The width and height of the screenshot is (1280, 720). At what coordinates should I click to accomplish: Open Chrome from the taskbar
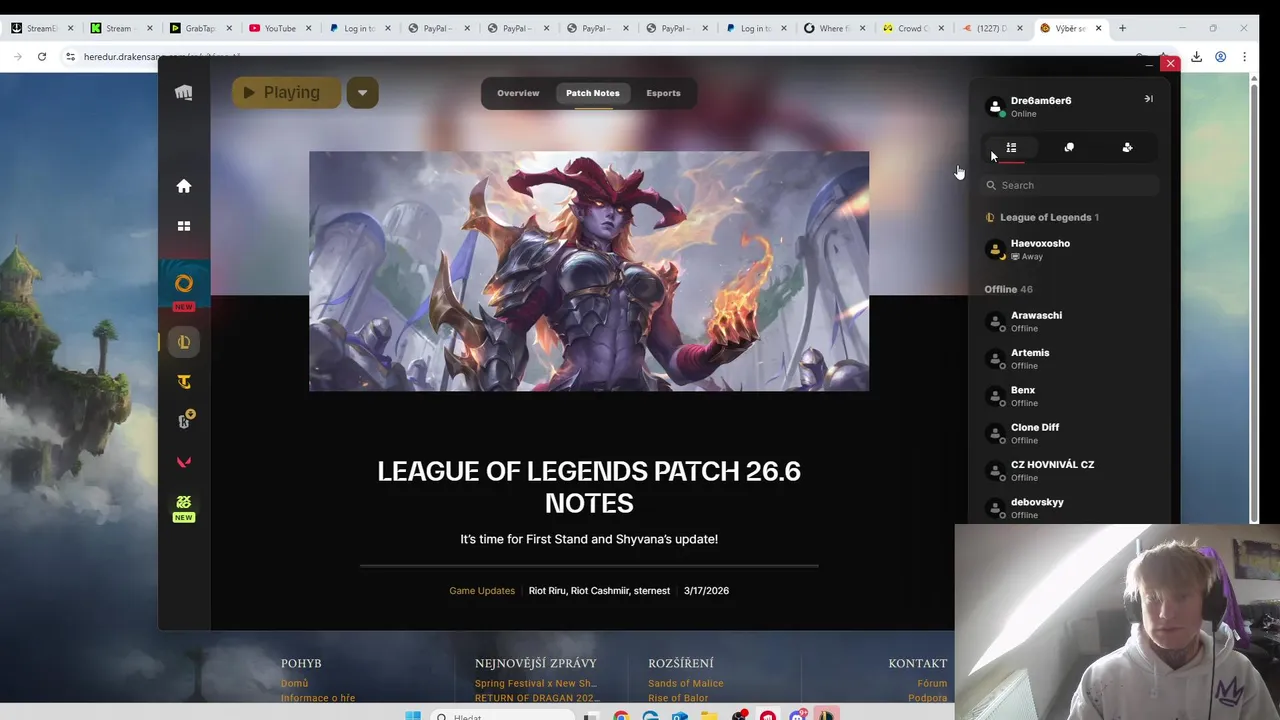(x=621, y=716)
